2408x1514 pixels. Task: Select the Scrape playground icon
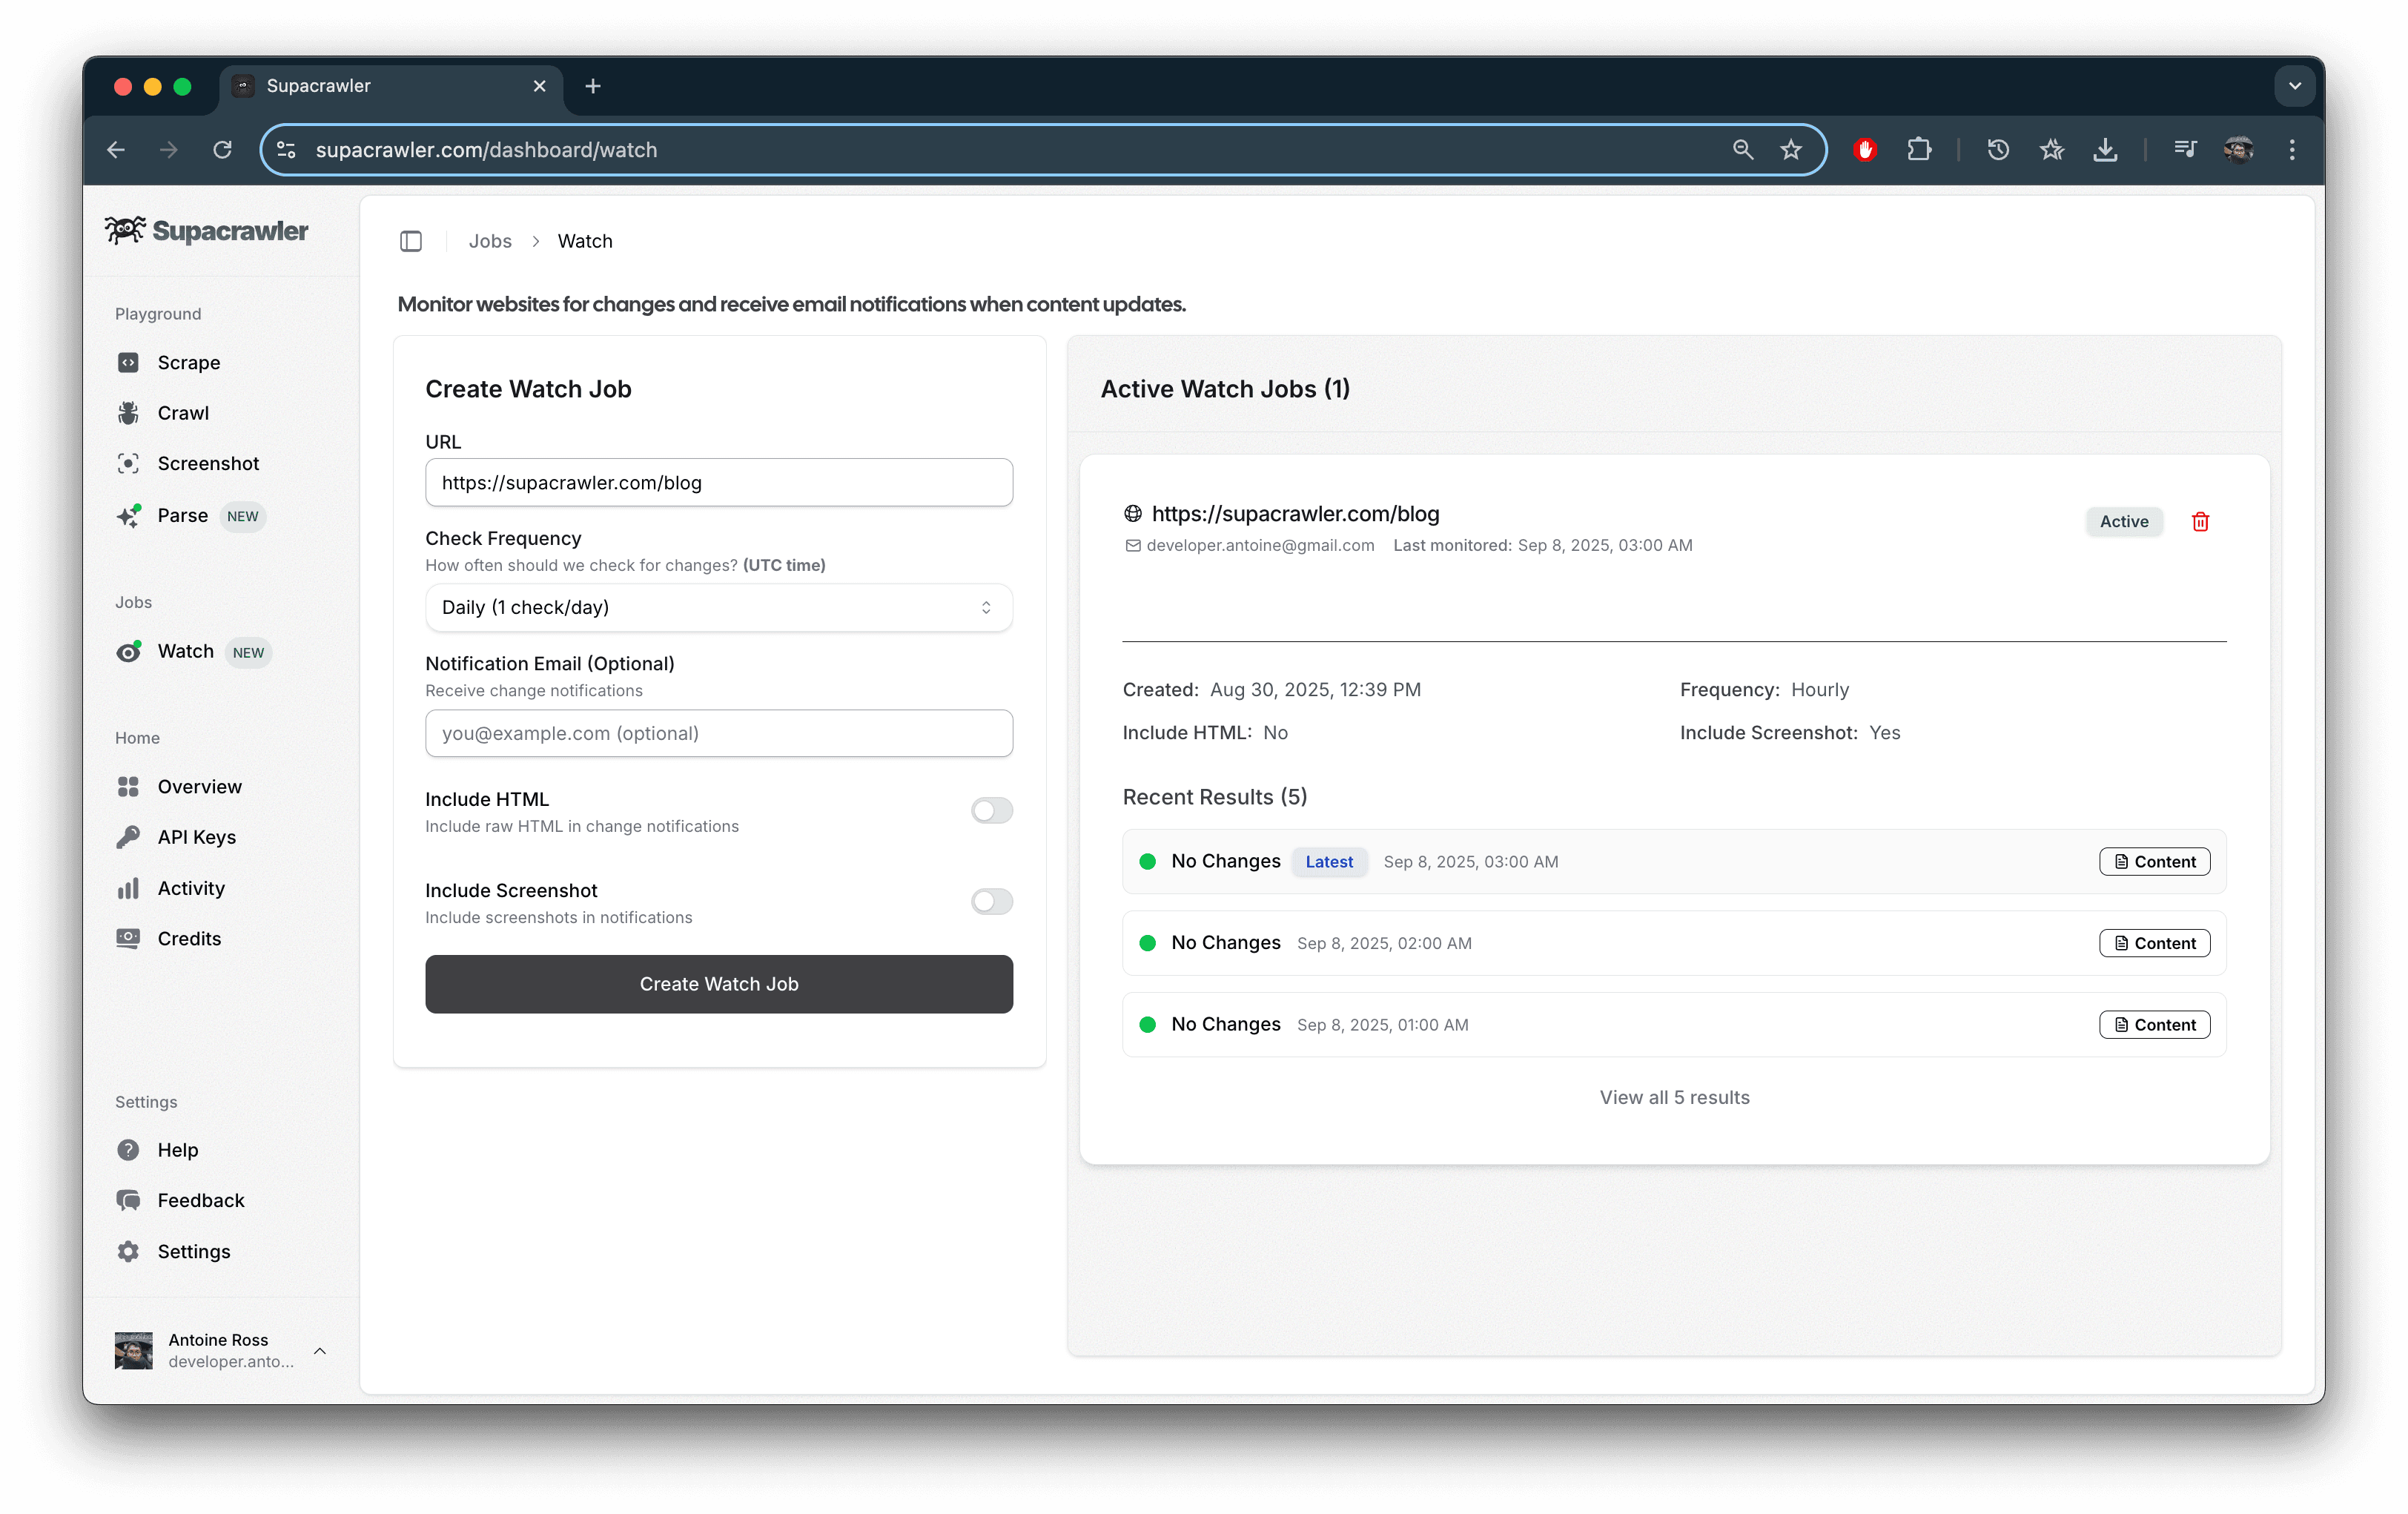tap(129, 362)
